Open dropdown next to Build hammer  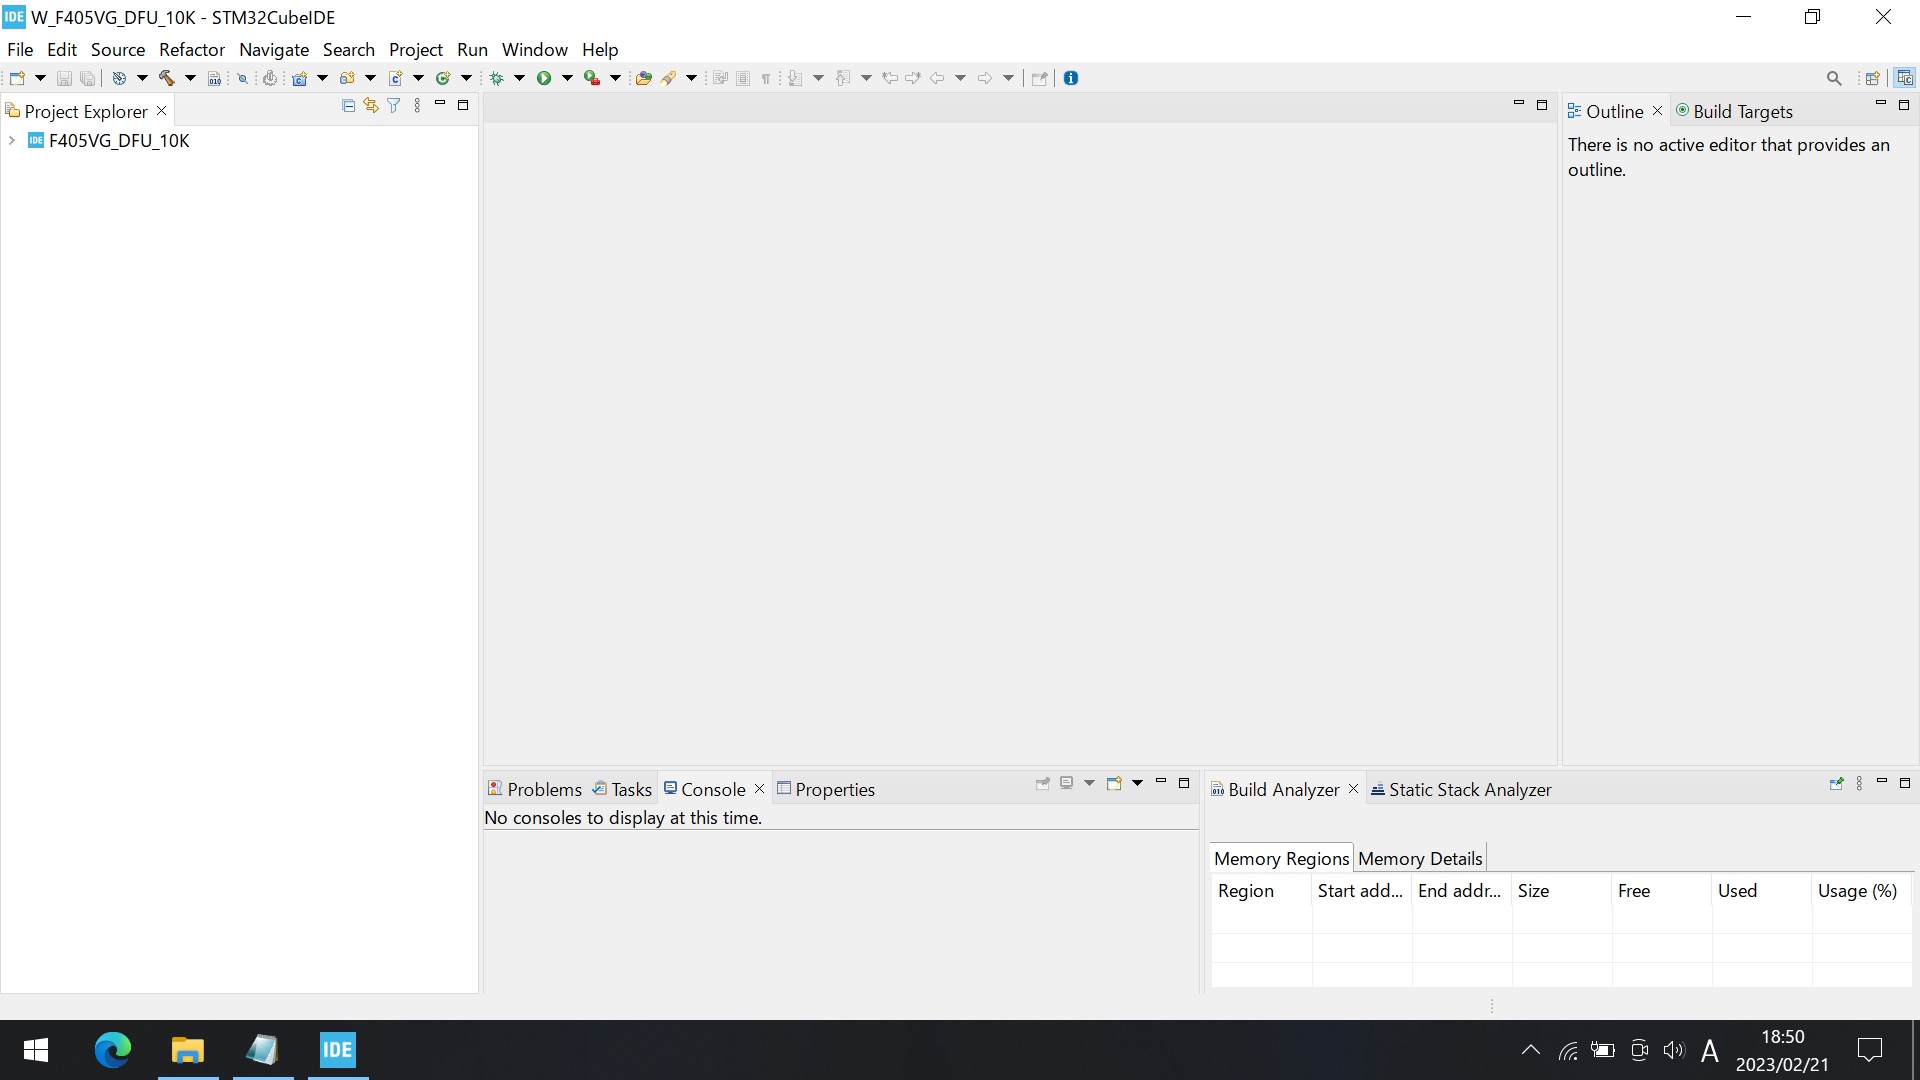point(190,78)
